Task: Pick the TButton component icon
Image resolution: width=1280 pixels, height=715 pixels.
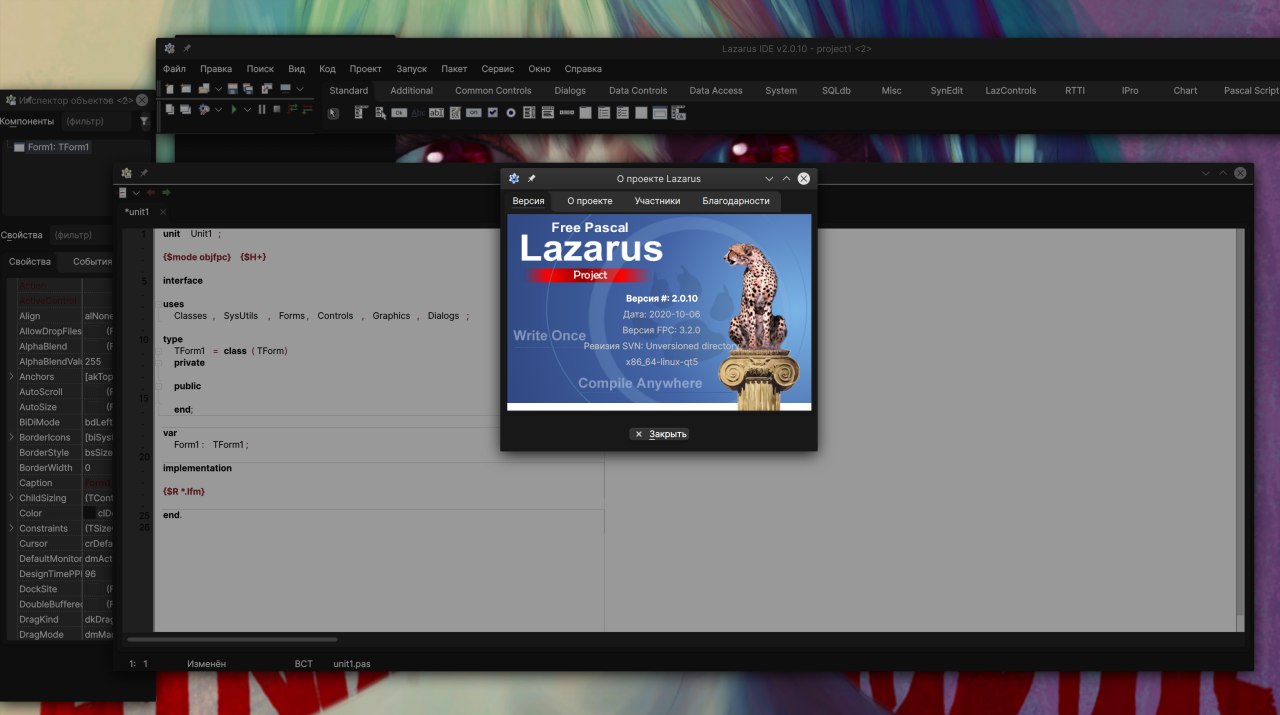Action: click(399, 113)
